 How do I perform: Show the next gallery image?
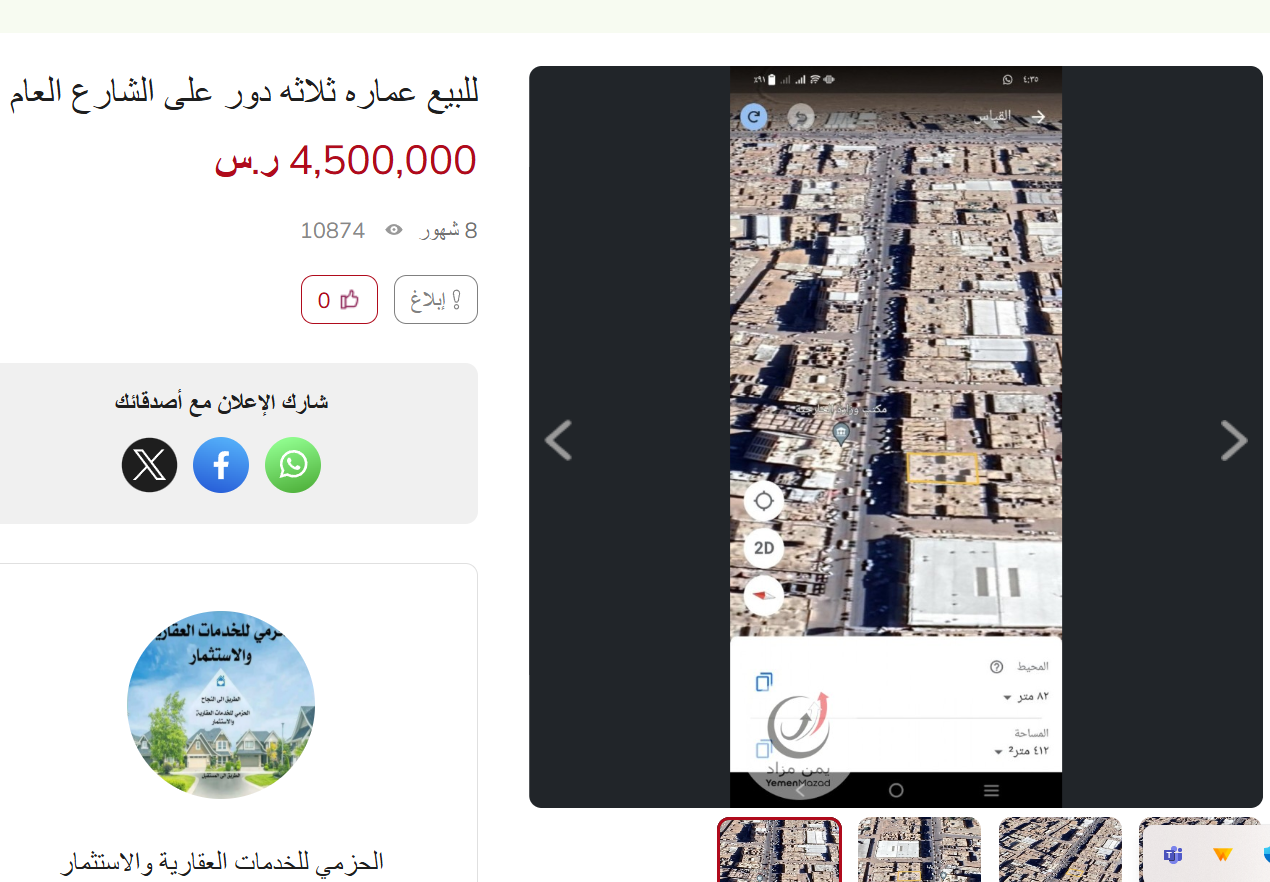point(1234,440)
